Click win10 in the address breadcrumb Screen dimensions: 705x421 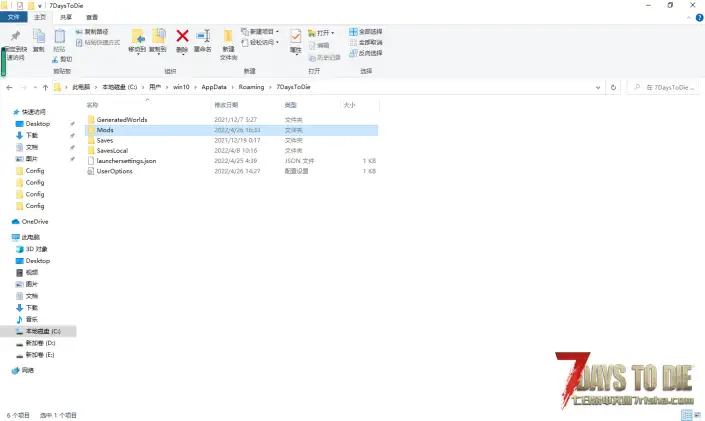pos(181,87)
